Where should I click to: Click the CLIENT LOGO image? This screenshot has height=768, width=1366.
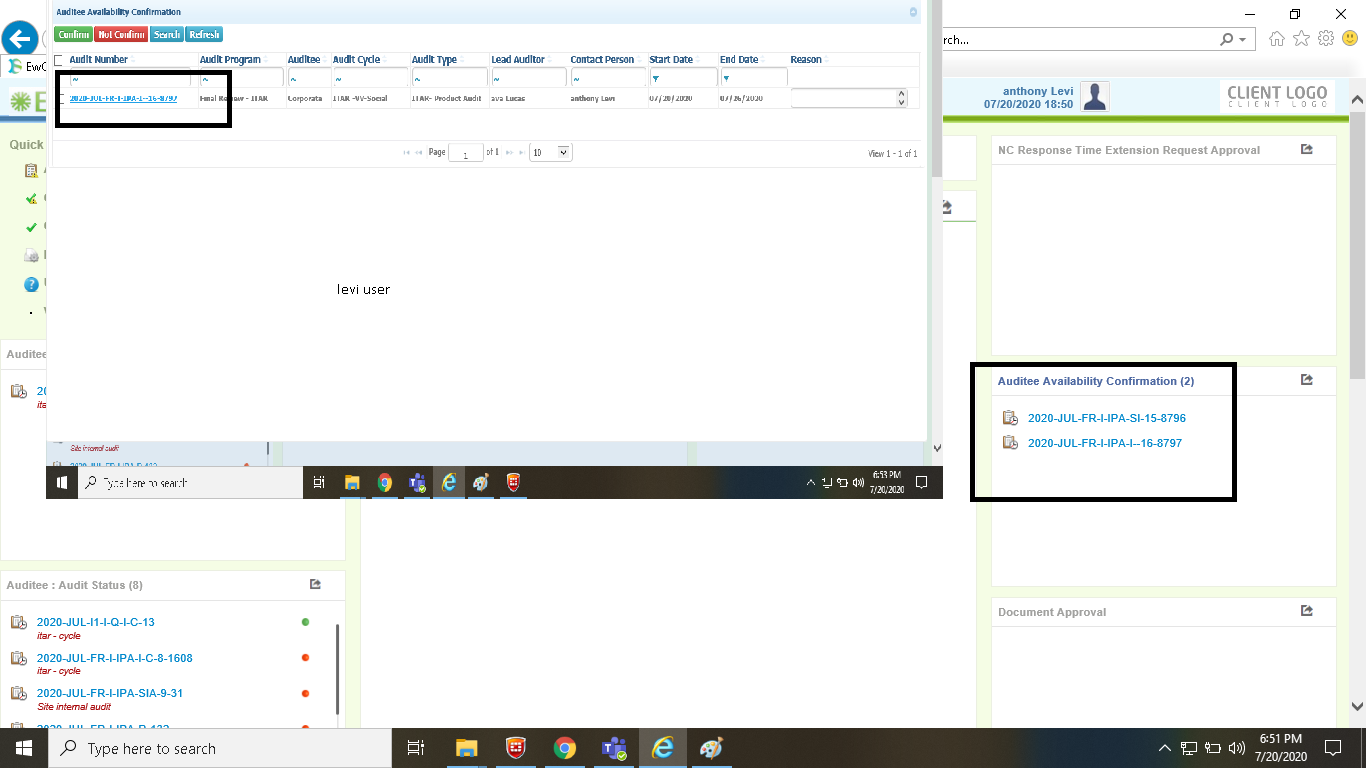pyautogui.click(x=1277, y=97)
